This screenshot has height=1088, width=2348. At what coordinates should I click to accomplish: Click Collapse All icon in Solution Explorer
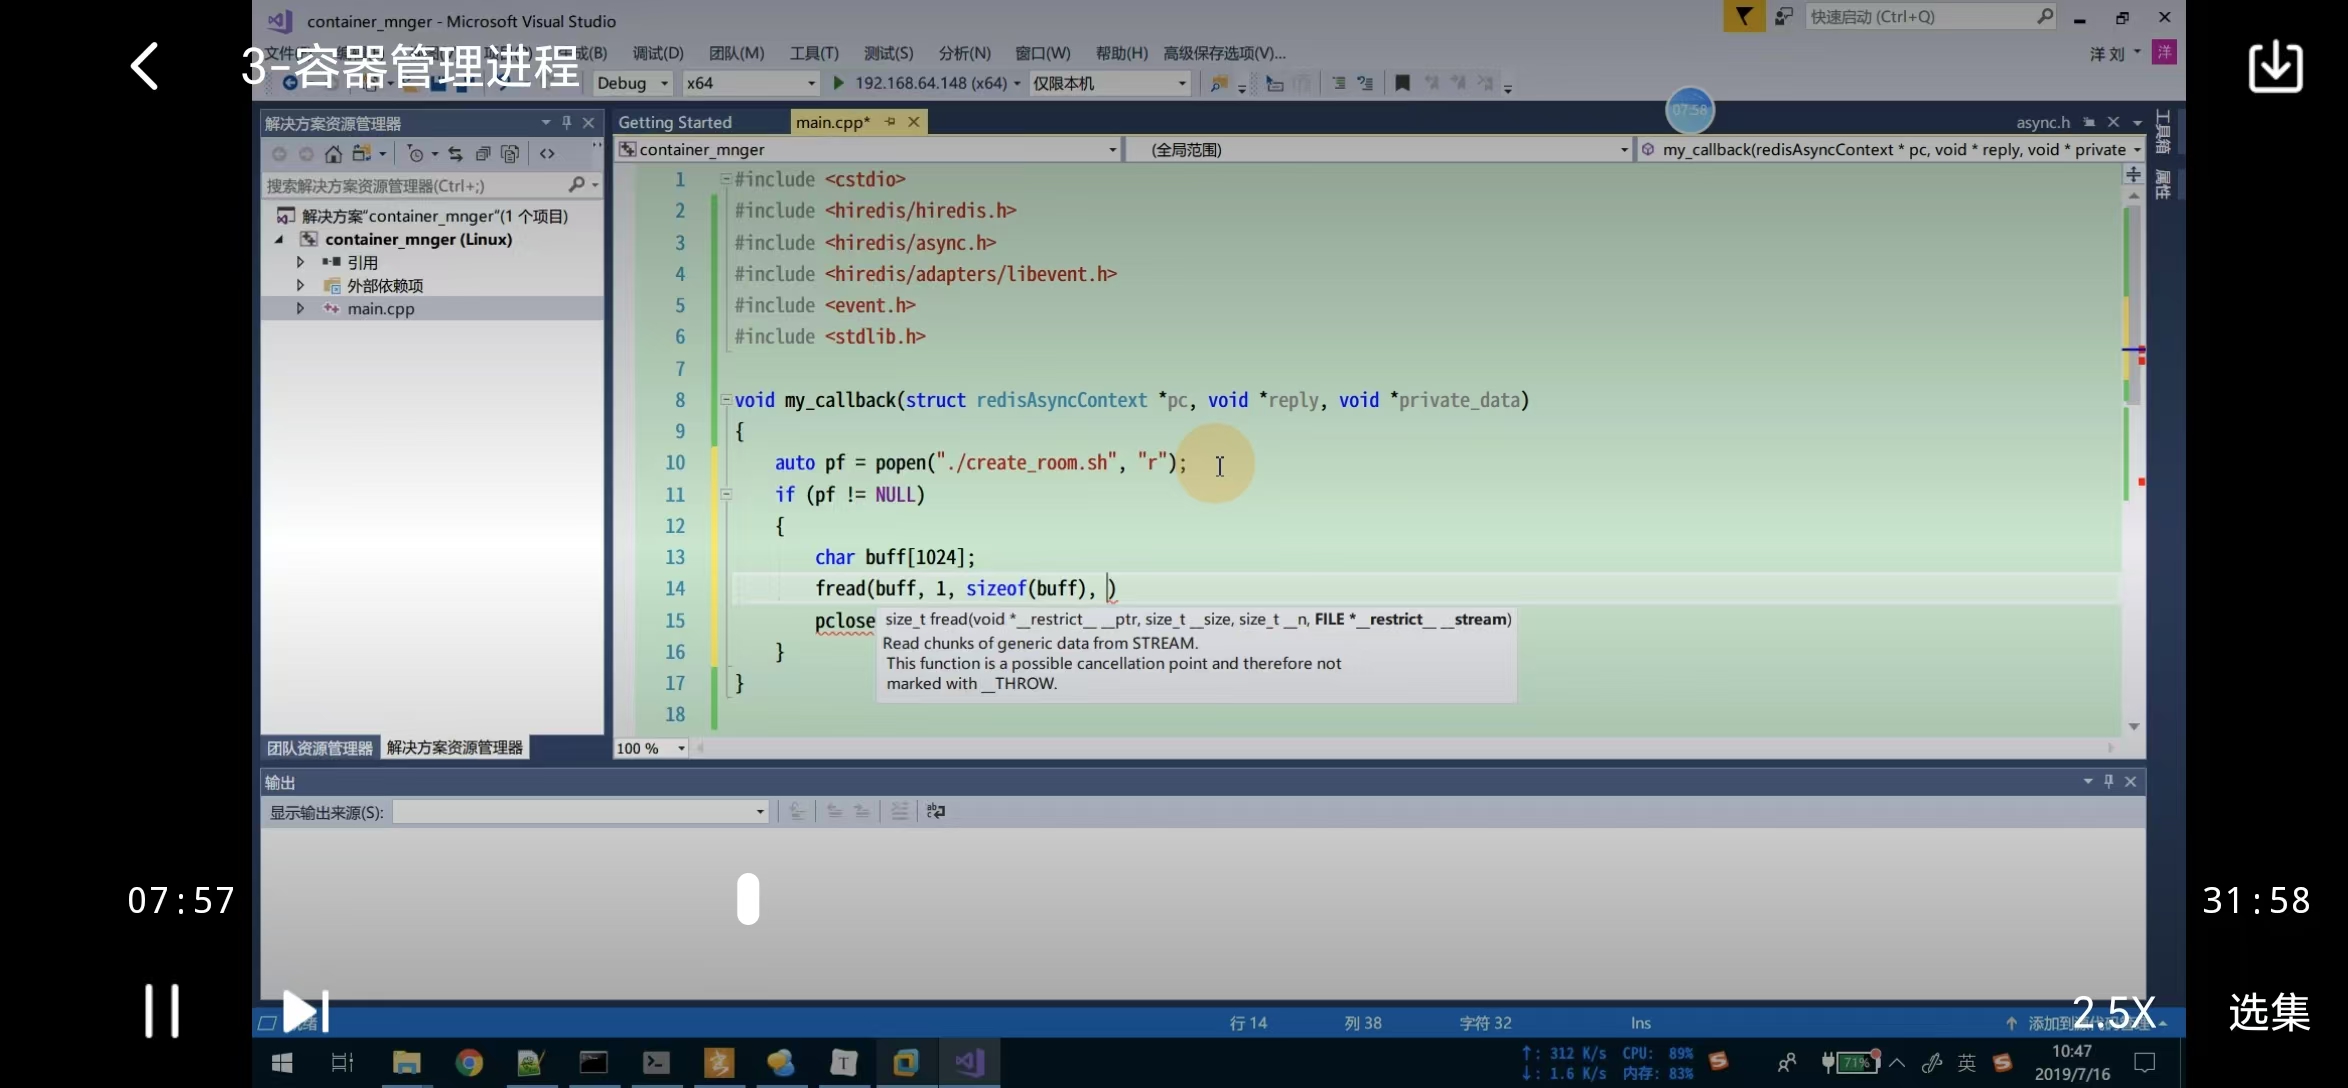[x=483, y=154]
